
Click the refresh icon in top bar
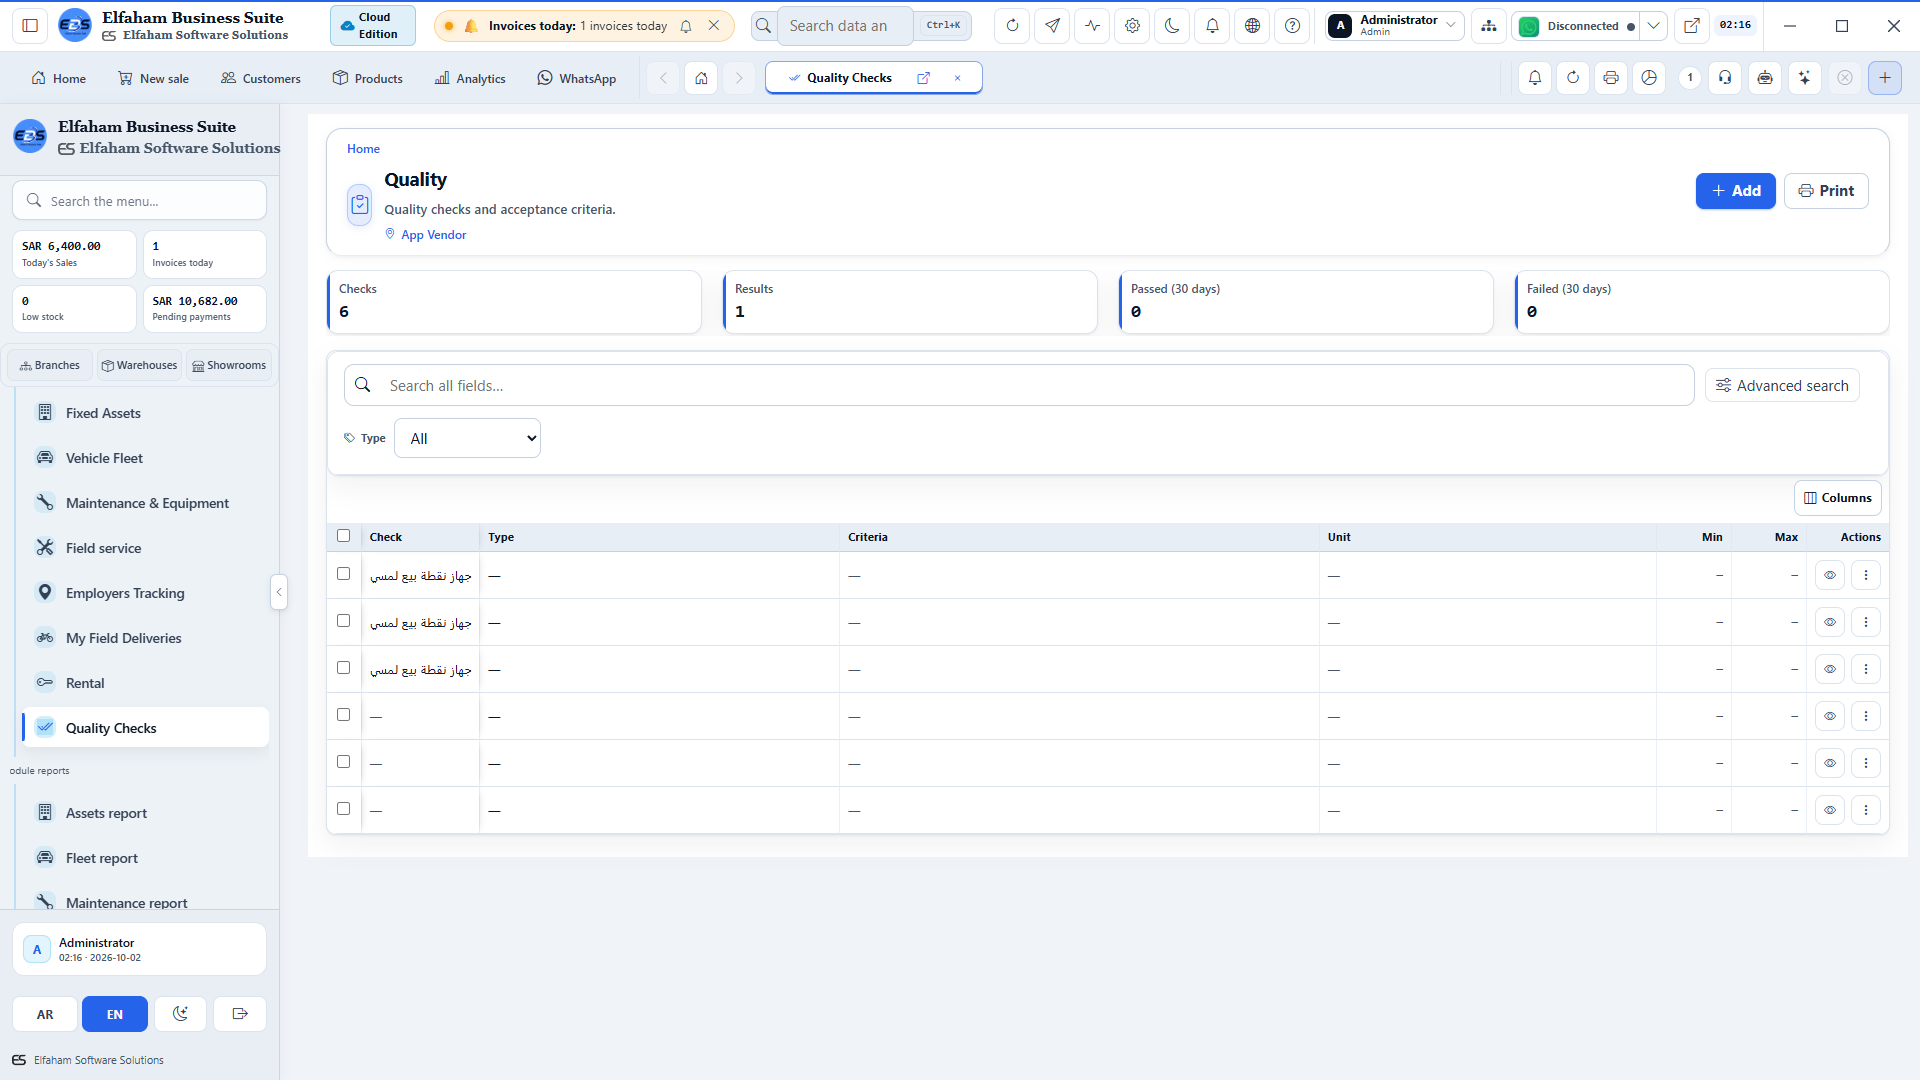click(x=1012, y=26)
